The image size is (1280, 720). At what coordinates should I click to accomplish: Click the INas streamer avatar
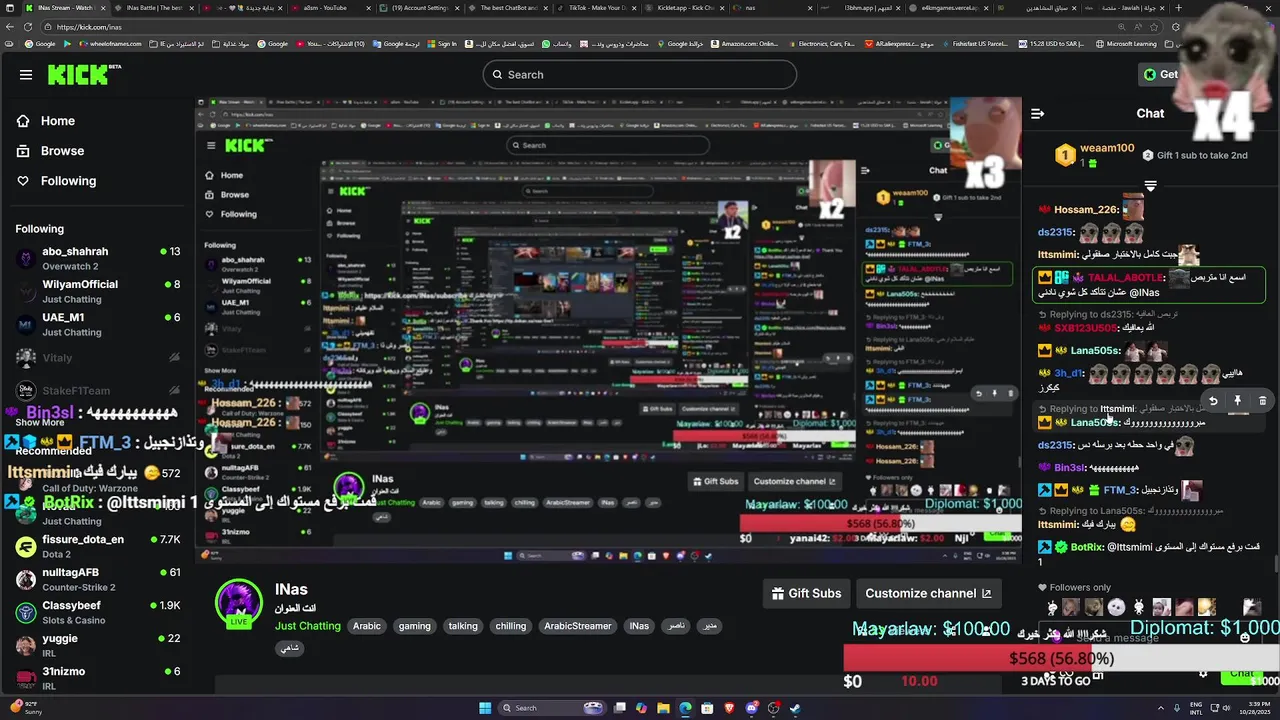coord(239,602)
